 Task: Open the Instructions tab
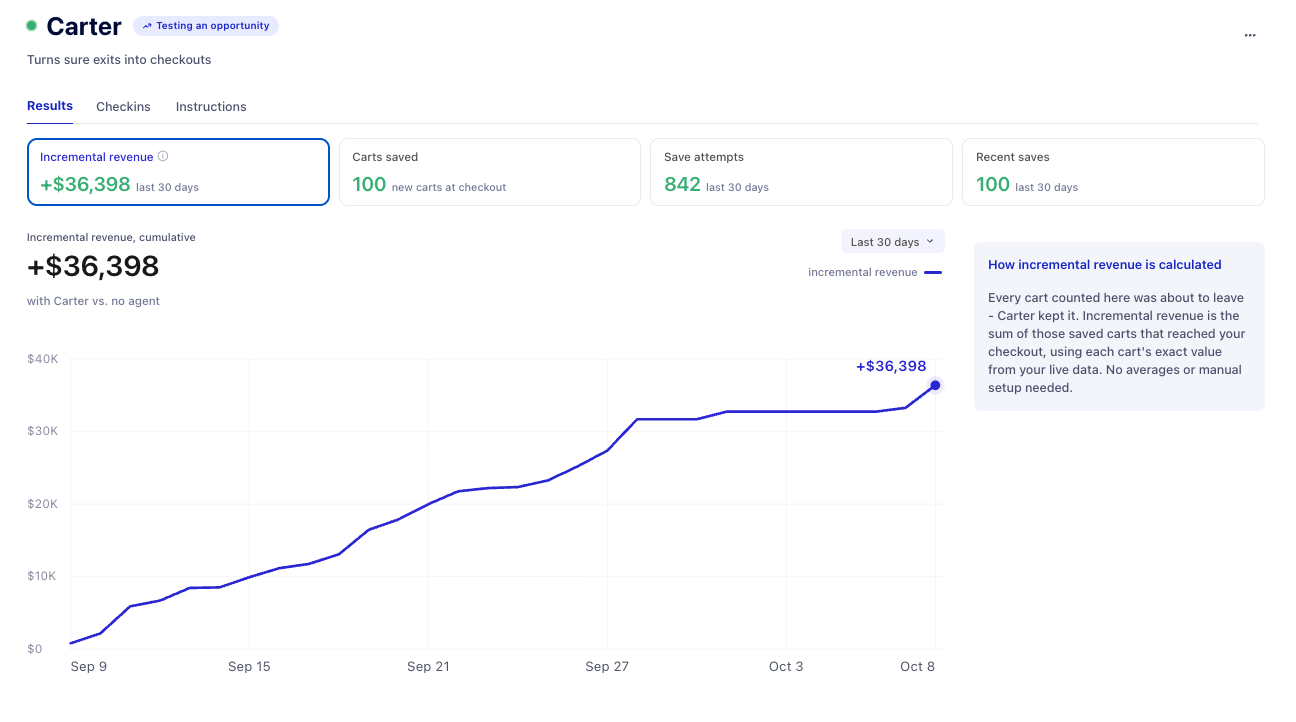pos(211,106)
